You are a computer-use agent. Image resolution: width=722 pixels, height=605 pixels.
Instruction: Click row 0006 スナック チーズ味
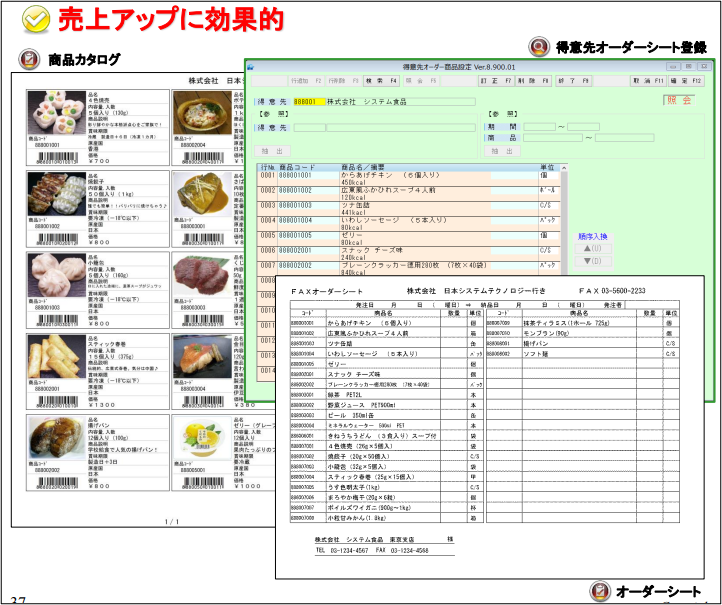pyautogui.click(x=409, y=254)
